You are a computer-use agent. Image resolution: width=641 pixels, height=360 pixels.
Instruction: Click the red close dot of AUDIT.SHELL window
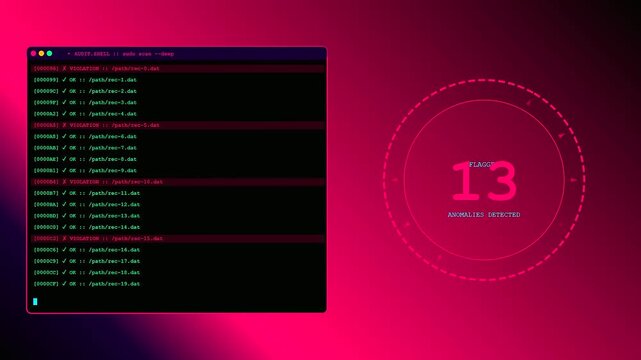click(x=34, y=54)
